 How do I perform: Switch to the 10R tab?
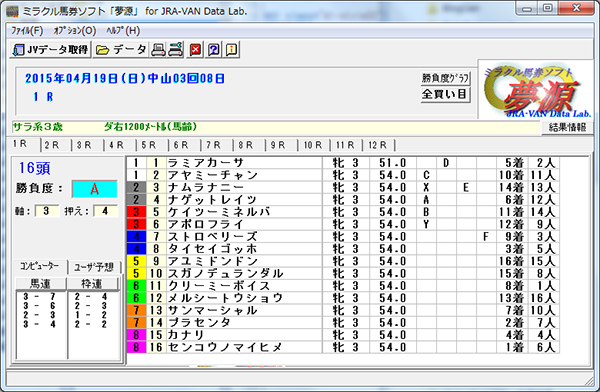(x=313, y=145)
